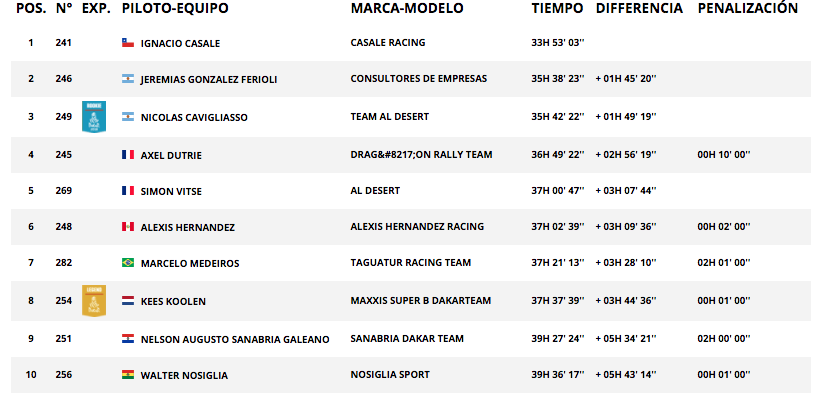This screenshot has height=397, width=821.
Task: Click the MARCA-MODELO column header
Action: point(407,8)
